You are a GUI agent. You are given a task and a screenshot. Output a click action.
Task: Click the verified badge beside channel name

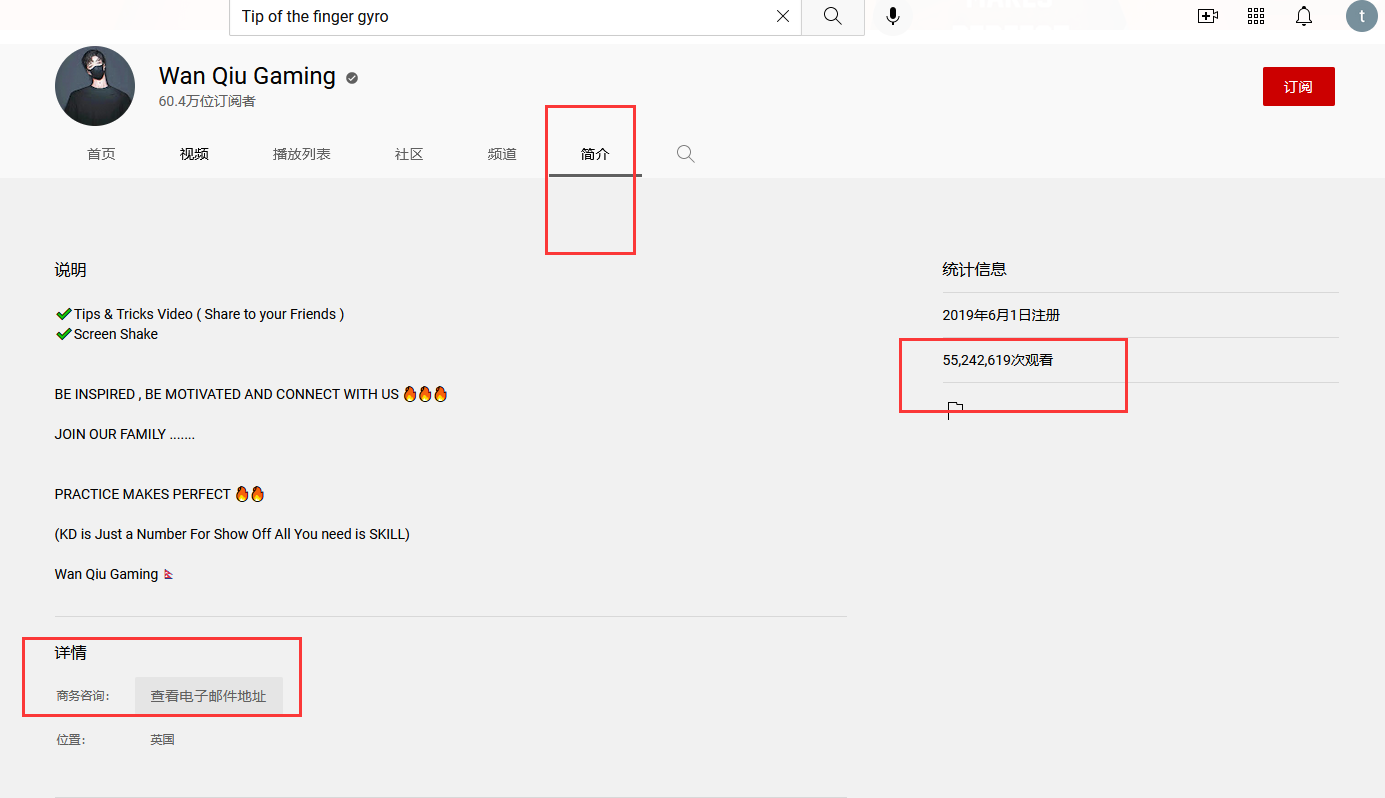point(352,78)
